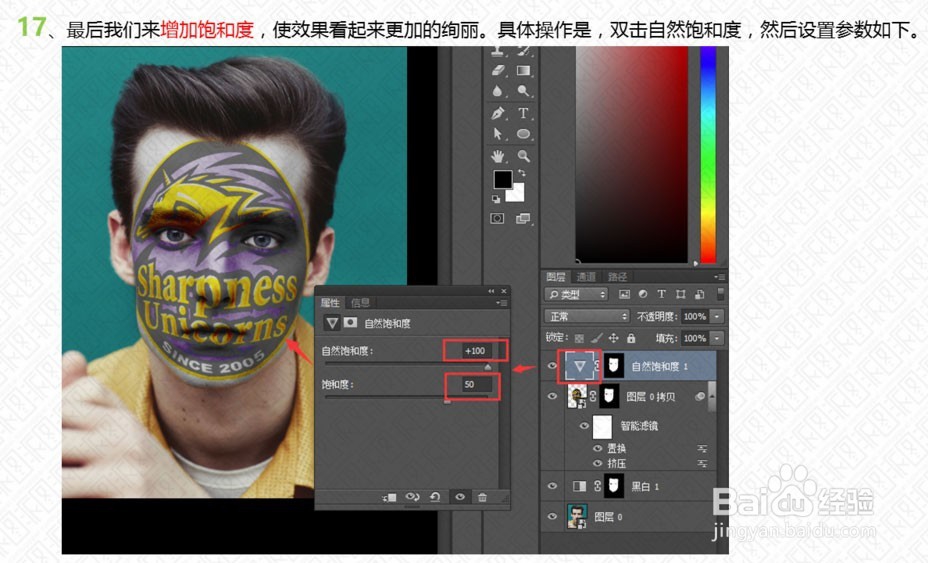
Task: Lock layer position
Action: point(614,338)
